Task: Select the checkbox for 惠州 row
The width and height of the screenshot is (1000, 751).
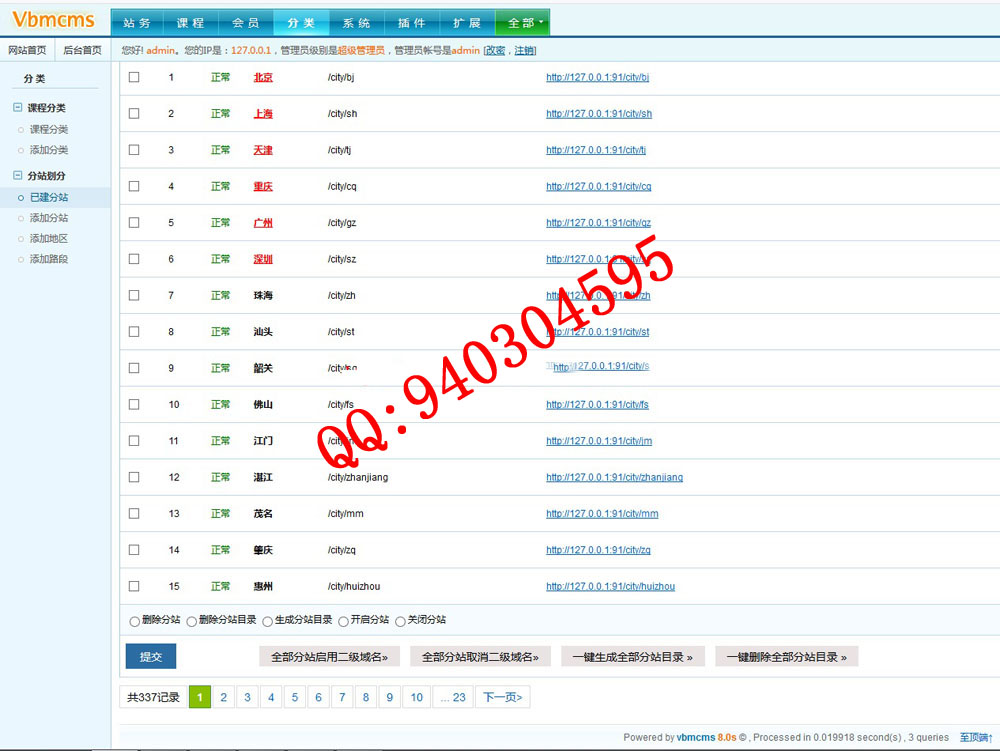Action: 134,587
